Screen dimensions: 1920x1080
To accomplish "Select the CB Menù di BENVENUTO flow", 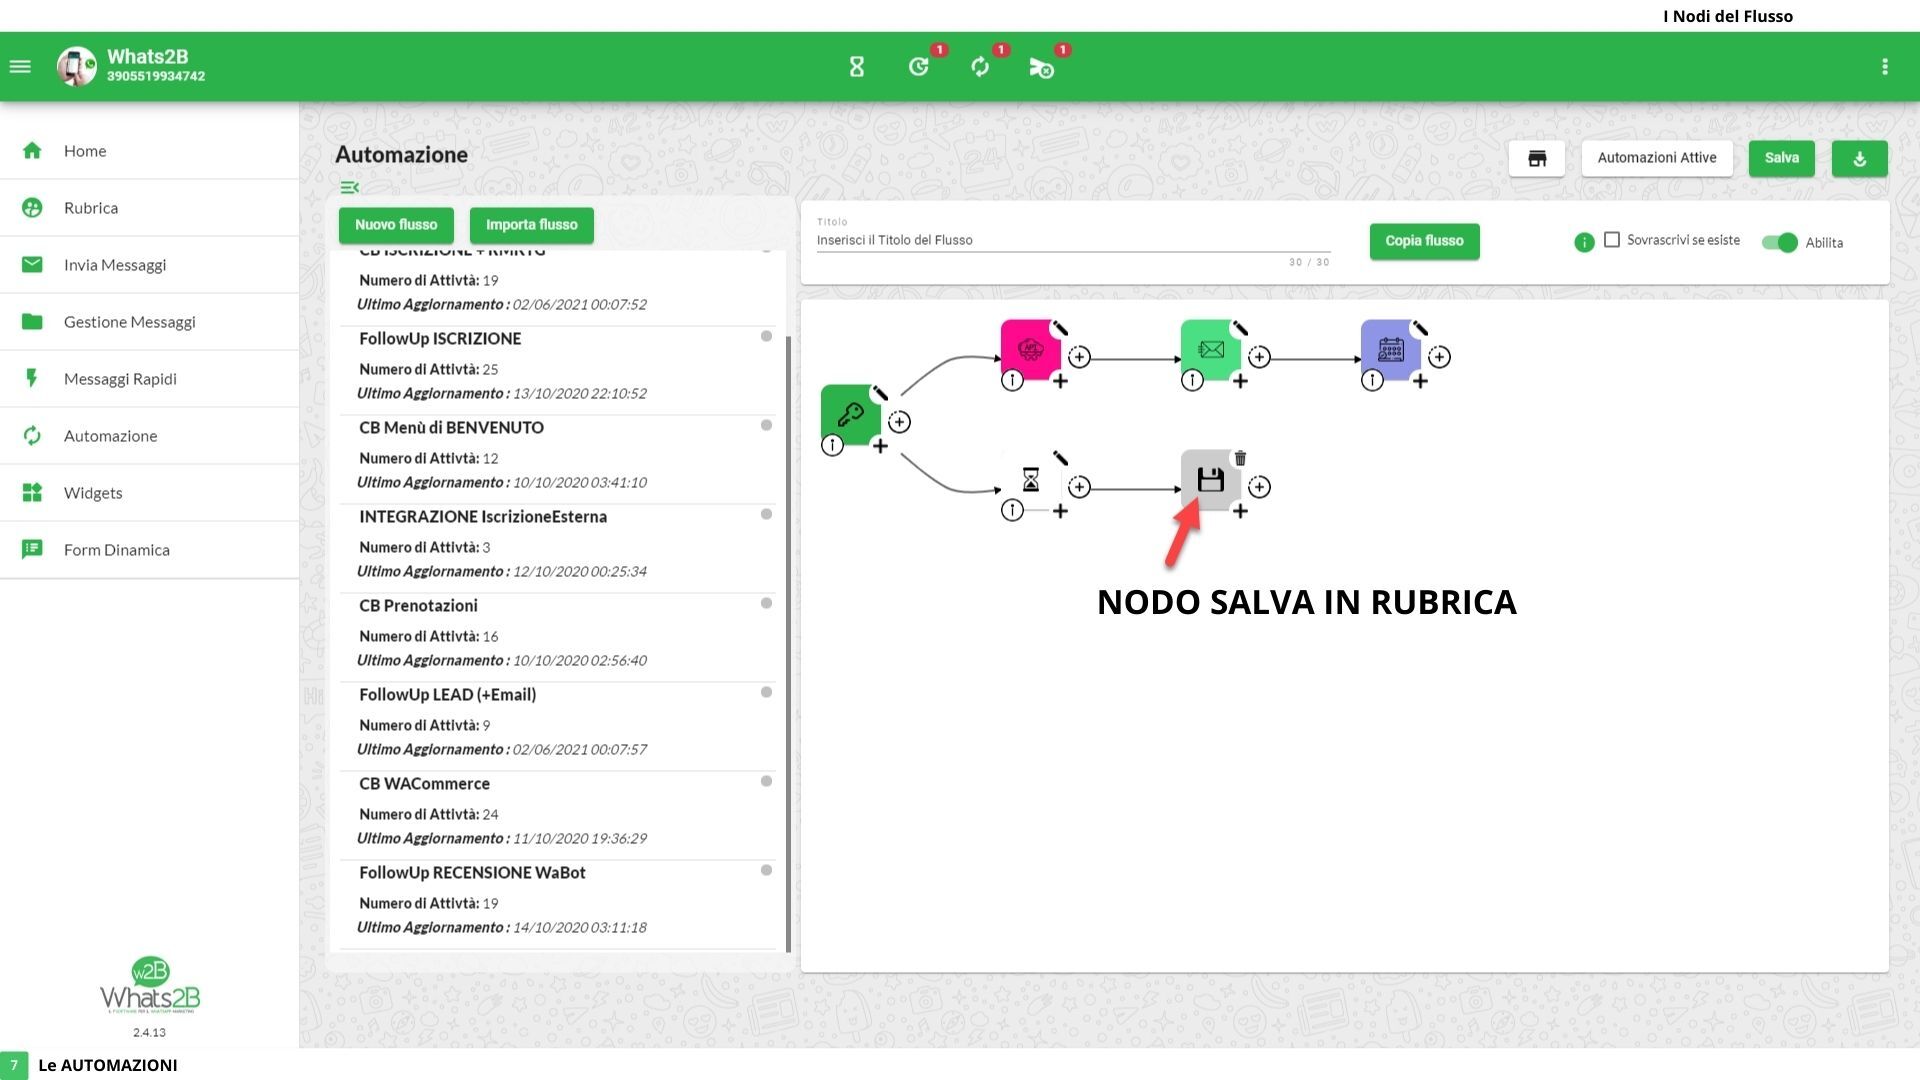I will [x=558, y=459].
